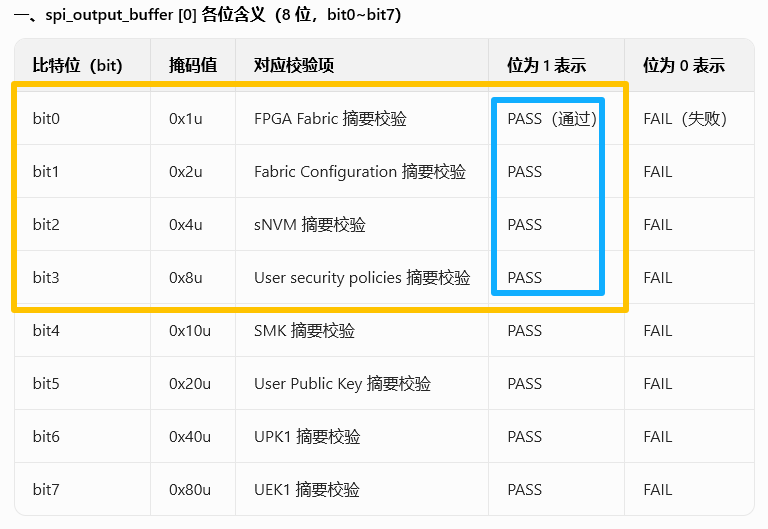Screen dimensions: 768x529
Task: Select Fabric Configuration 摘要校验 cell
Action: pyautogui.click(x=360, y=171)
